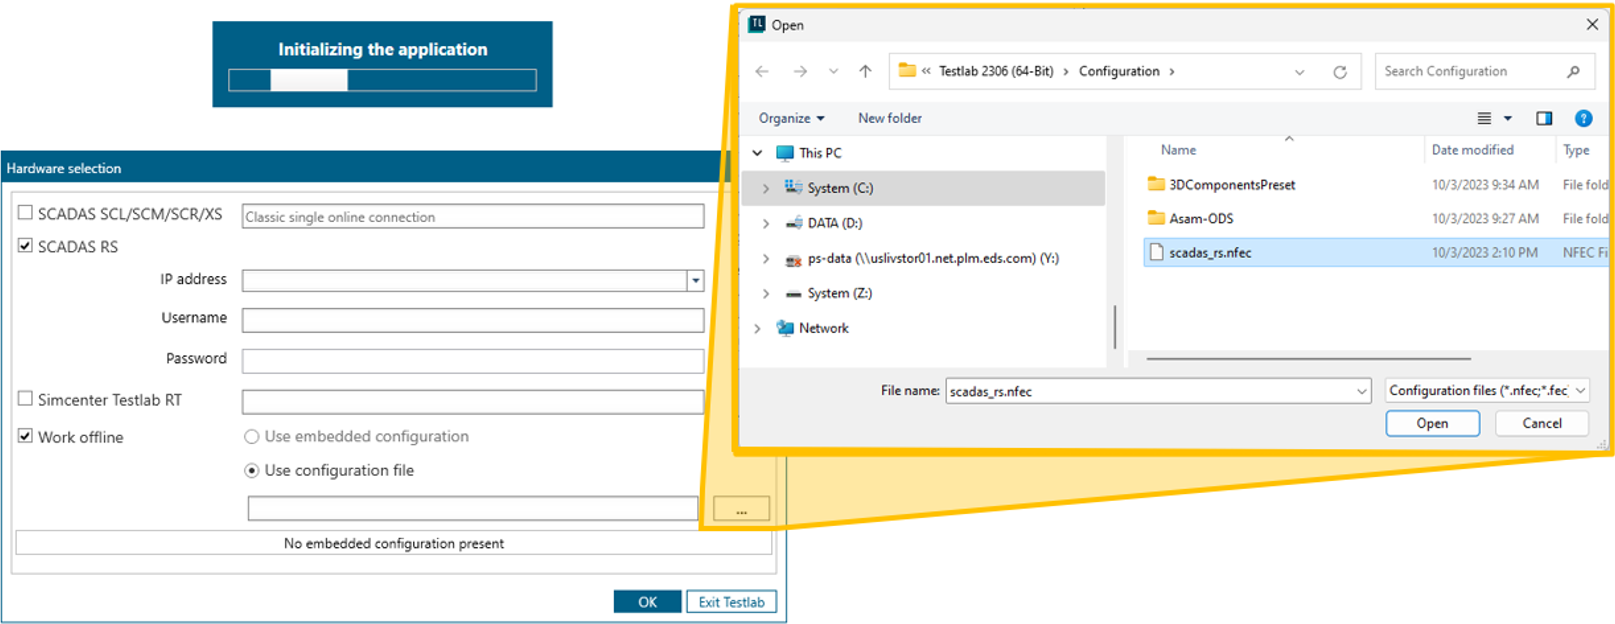Click Cancel in Open dialog
The width and height of the screenshot is (1615, 624).
click(x=1541, y=423)
